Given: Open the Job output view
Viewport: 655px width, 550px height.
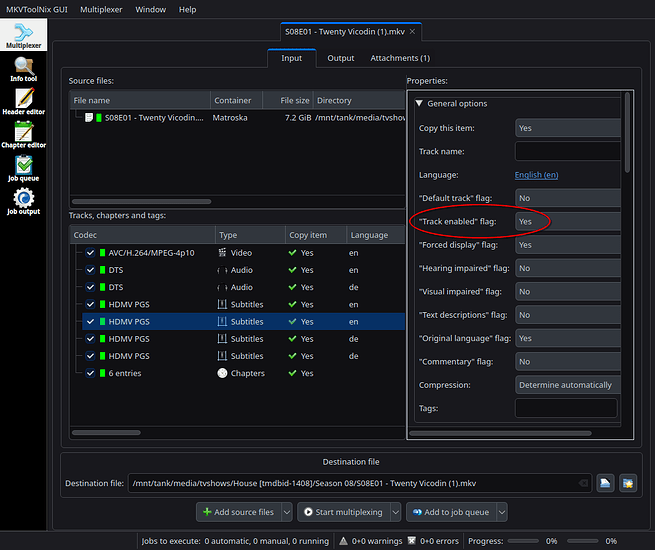Looking at the screenshot, I should (23, 202).
